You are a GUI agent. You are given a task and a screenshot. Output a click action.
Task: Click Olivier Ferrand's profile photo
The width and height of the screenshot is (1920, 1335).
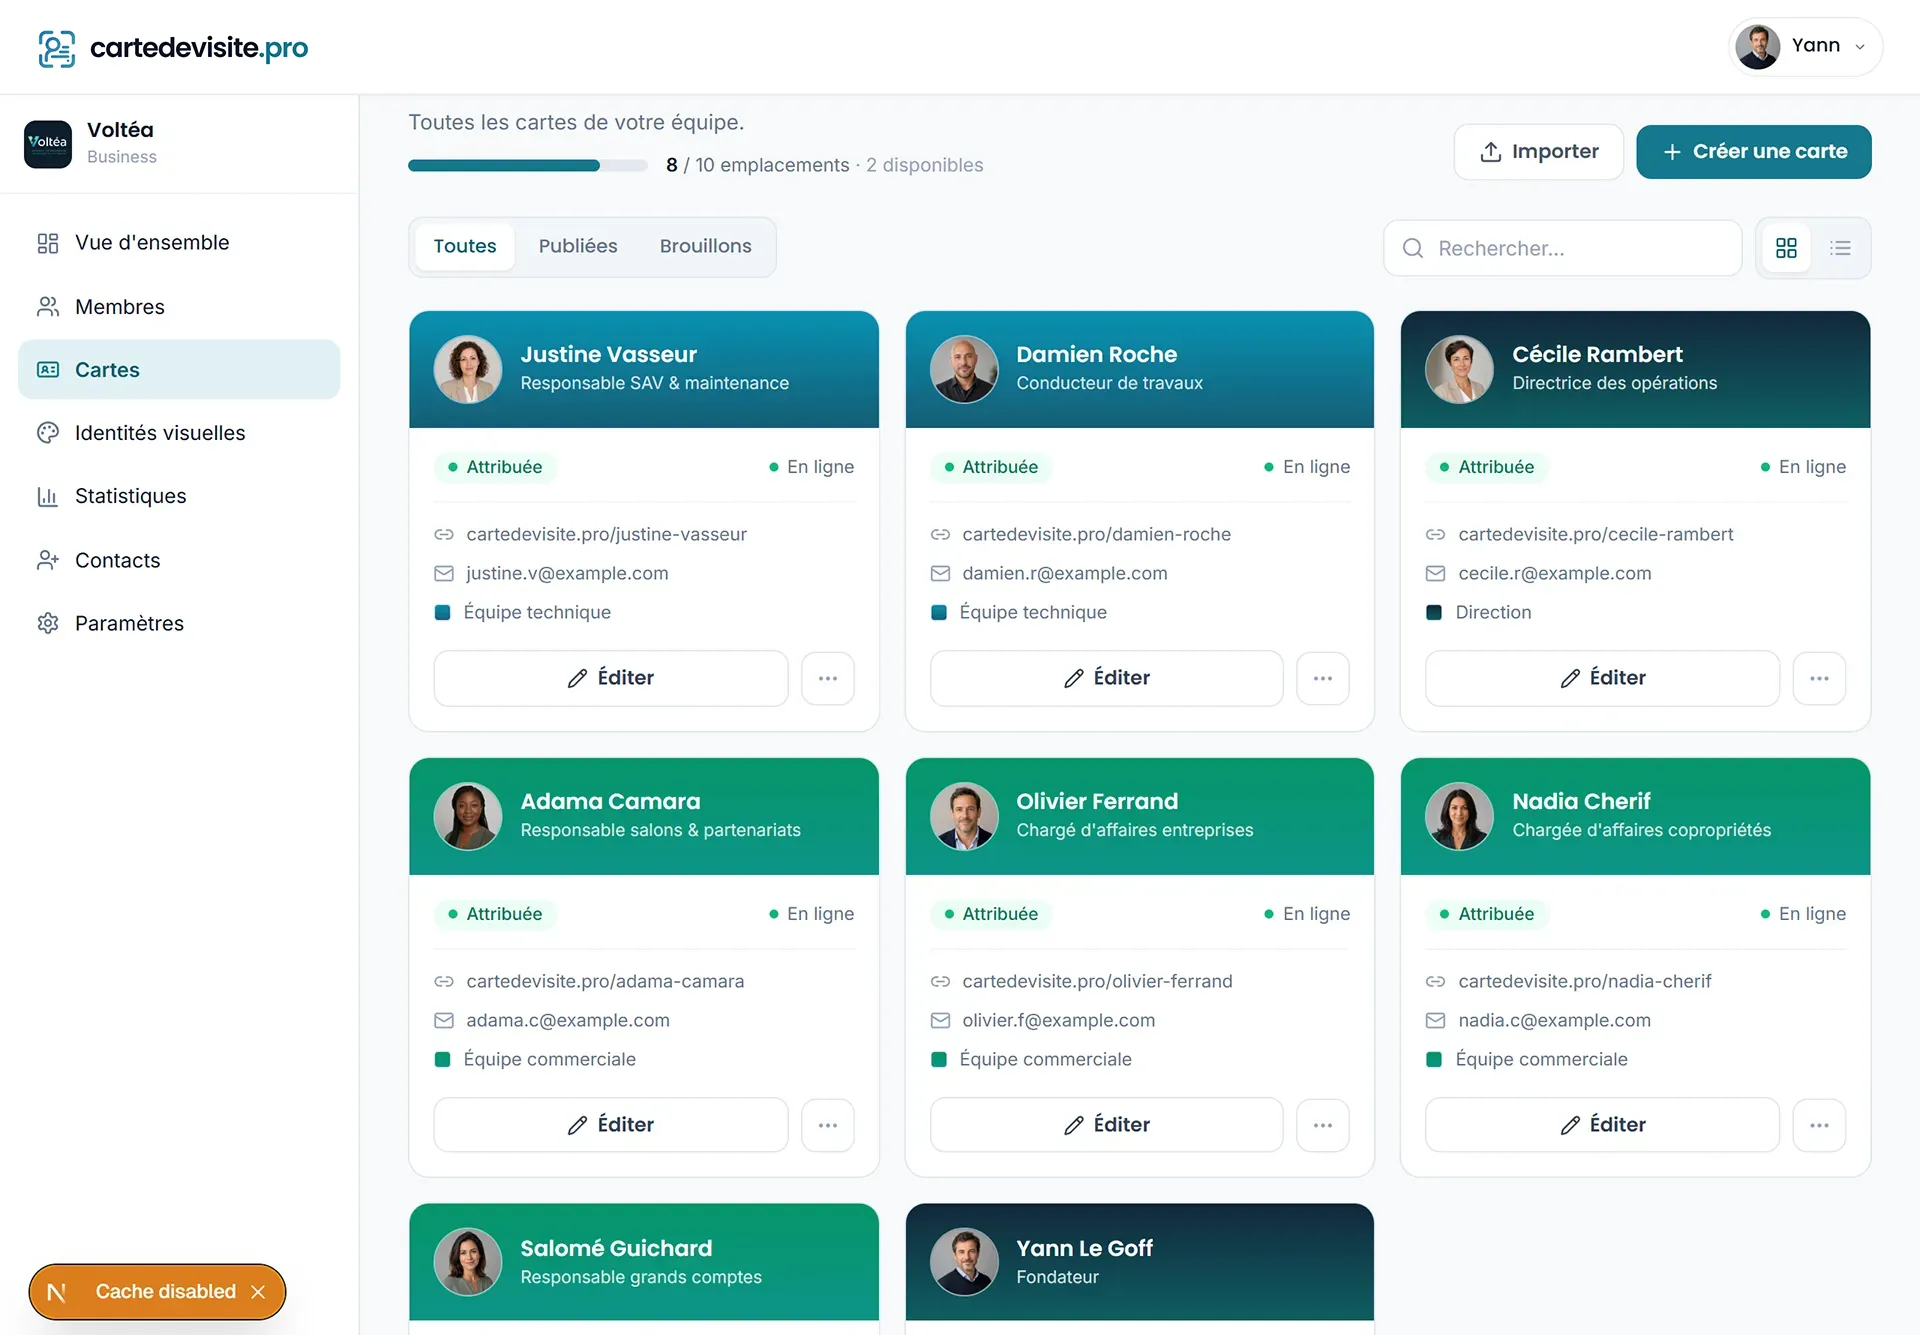964,816
